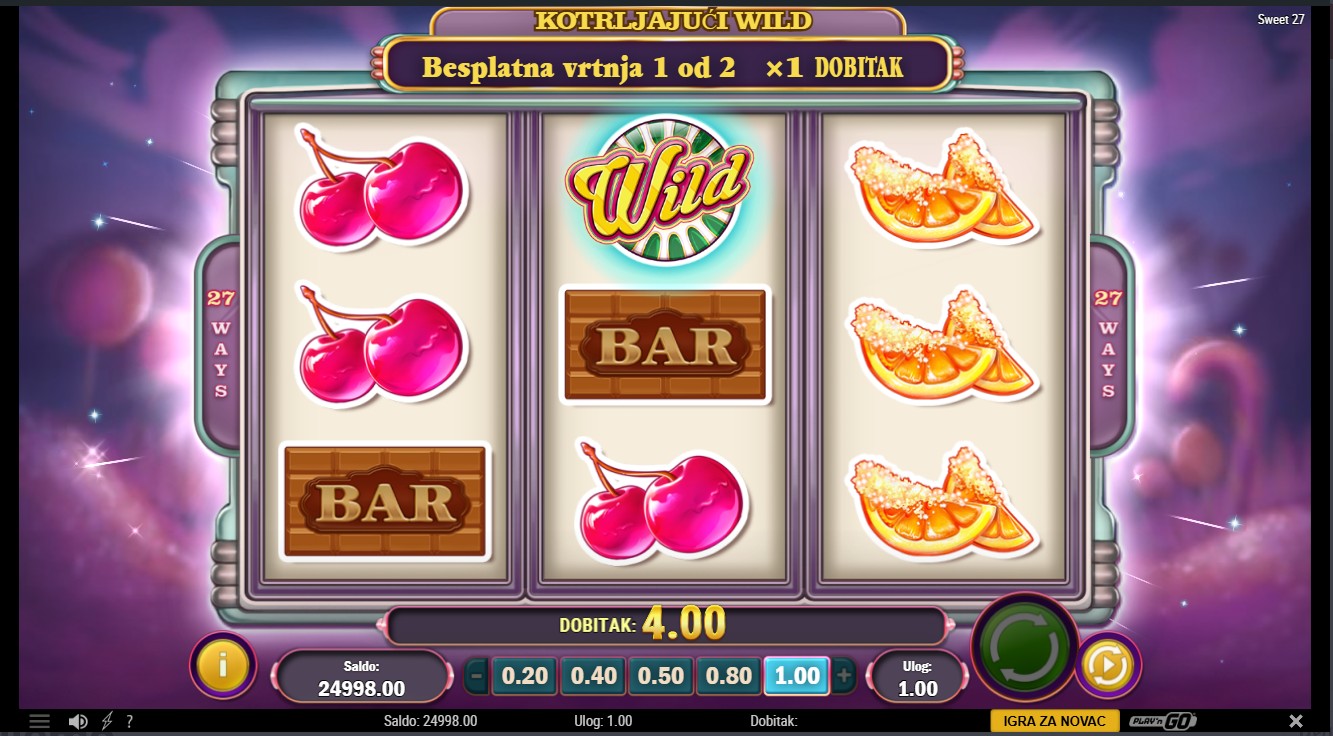Decrease bet with minus button

pos(477,676)
